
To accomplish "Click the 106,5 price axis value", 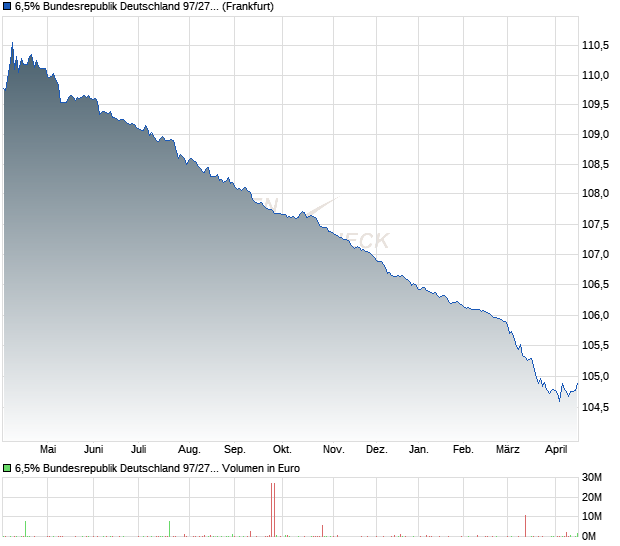I will pos(595,284).
